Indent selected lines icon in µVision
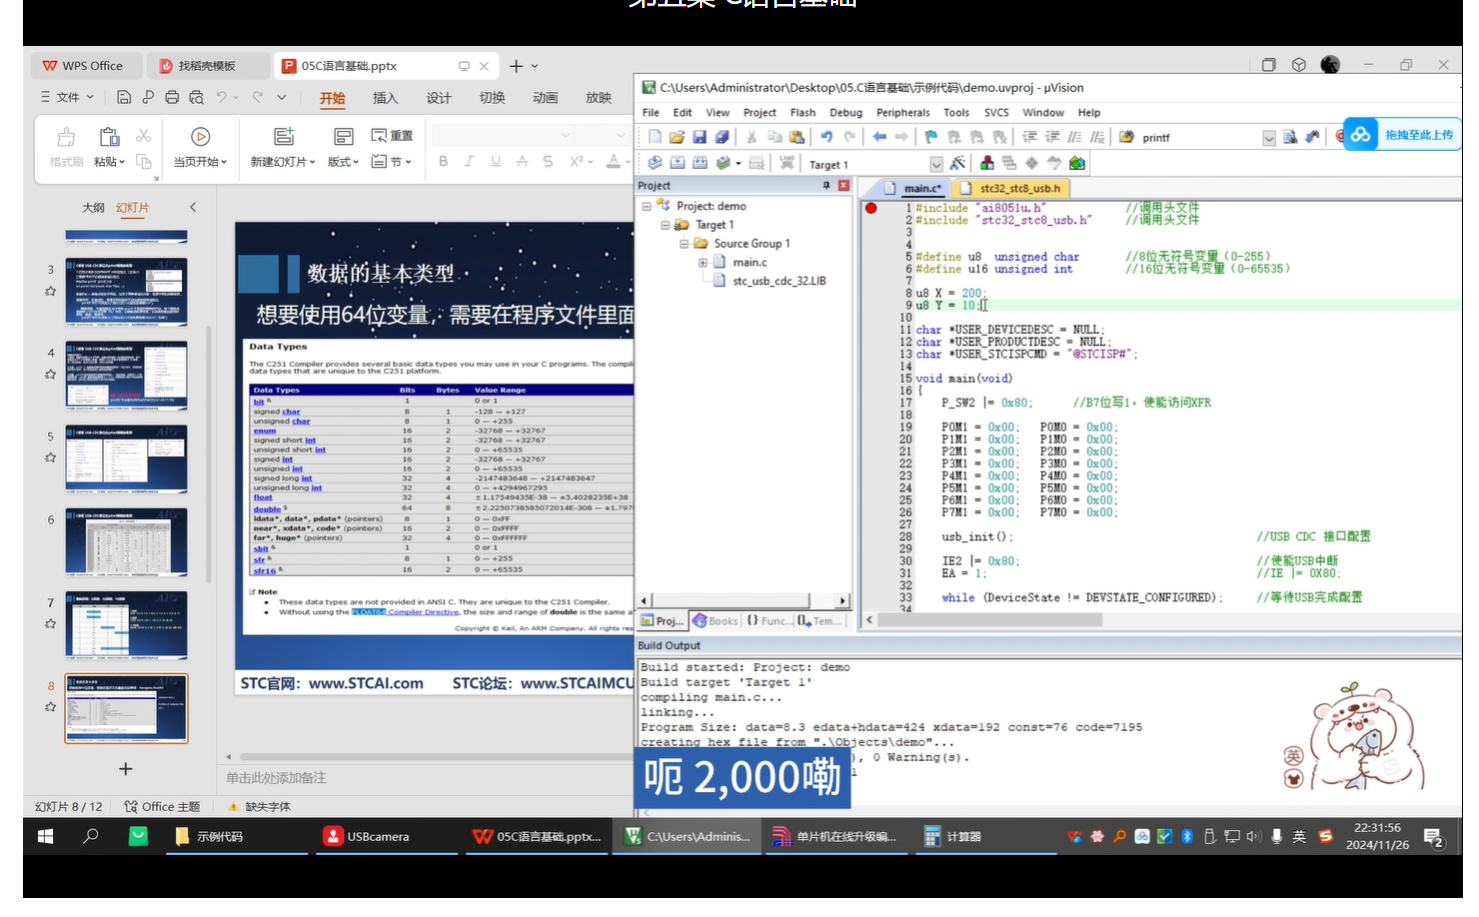The height and width of the screenshot is (917, 1479). tap(1029, 137)
